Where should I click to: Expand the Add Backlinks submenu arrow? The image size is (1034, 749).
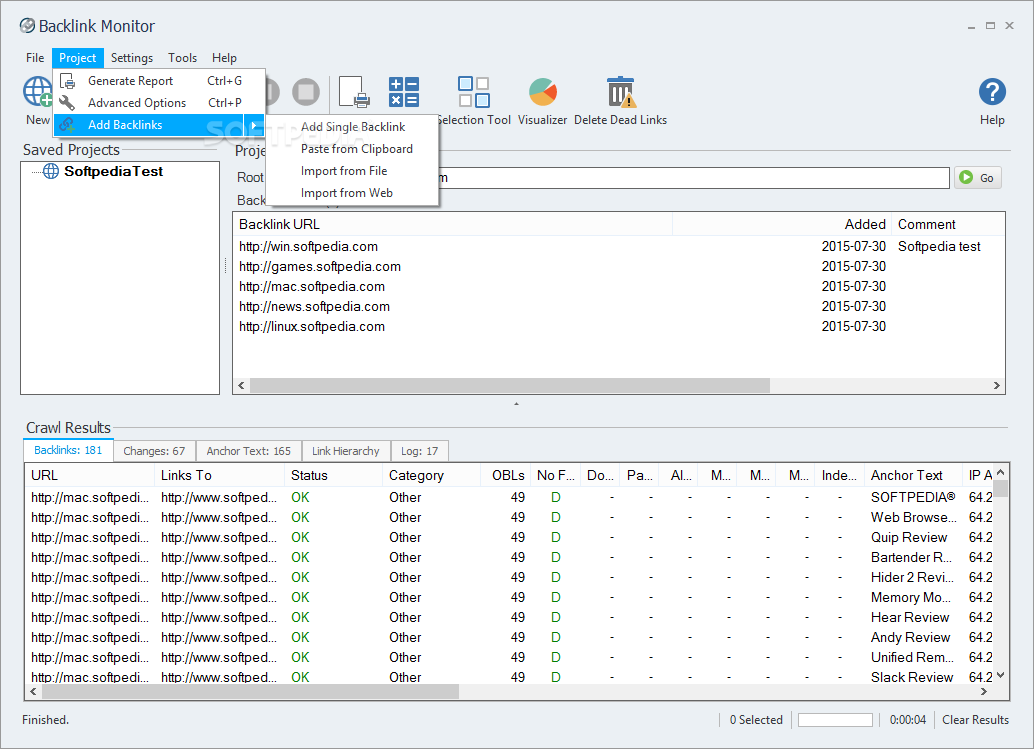tap(254, 125)
